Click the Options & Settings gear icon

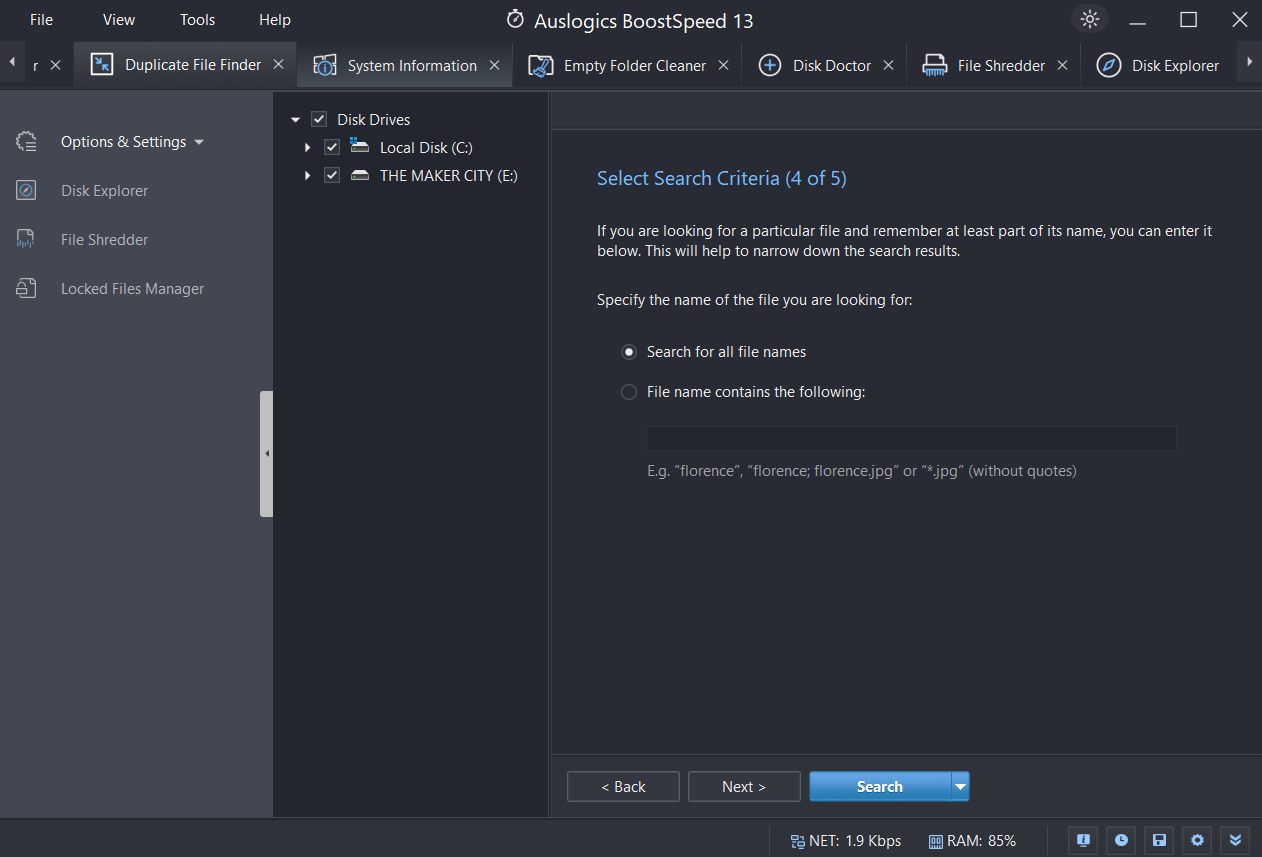(27, 142)
